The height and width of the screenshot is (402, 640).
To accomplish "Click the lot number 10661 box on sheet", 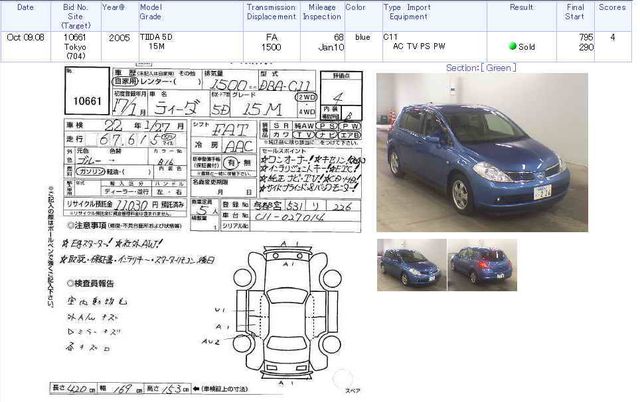I will pos(87,91).
